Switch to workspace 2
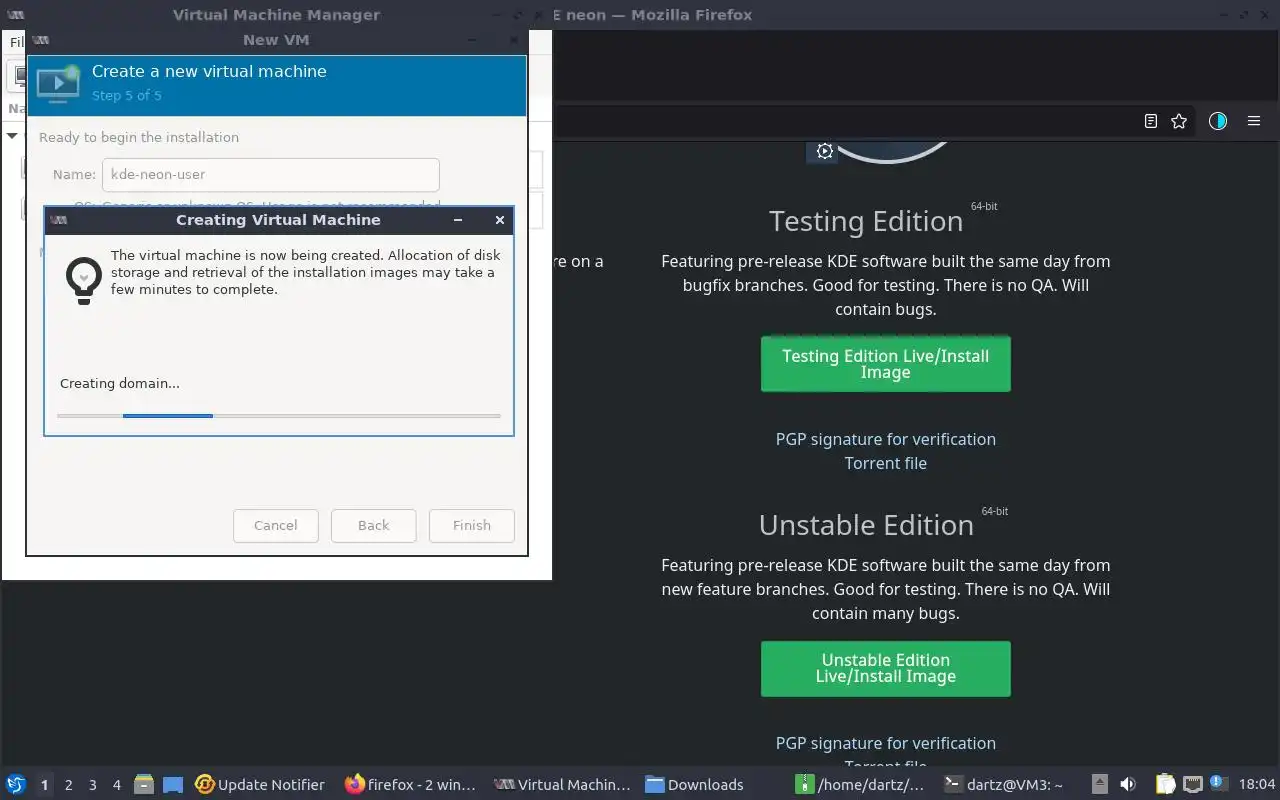Screen dimensions: 1280x800 pos(68,785)
